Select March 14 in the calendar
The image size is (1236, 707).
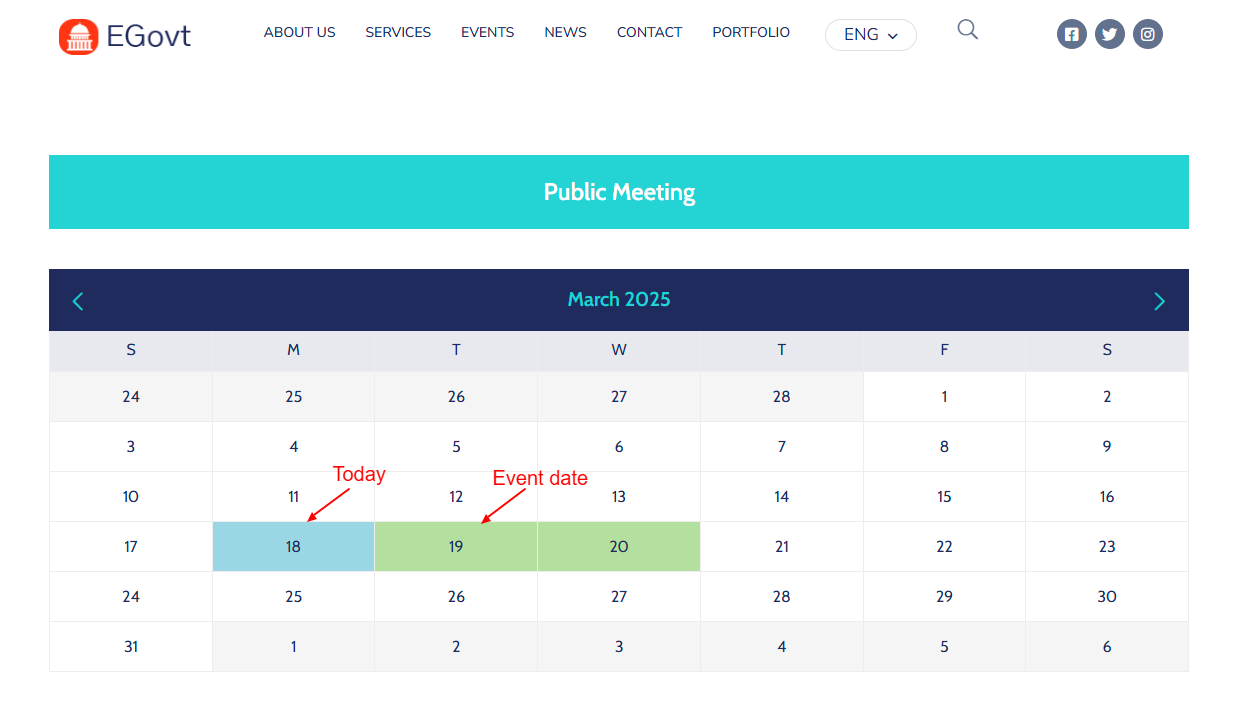click(x=782, y=496)
